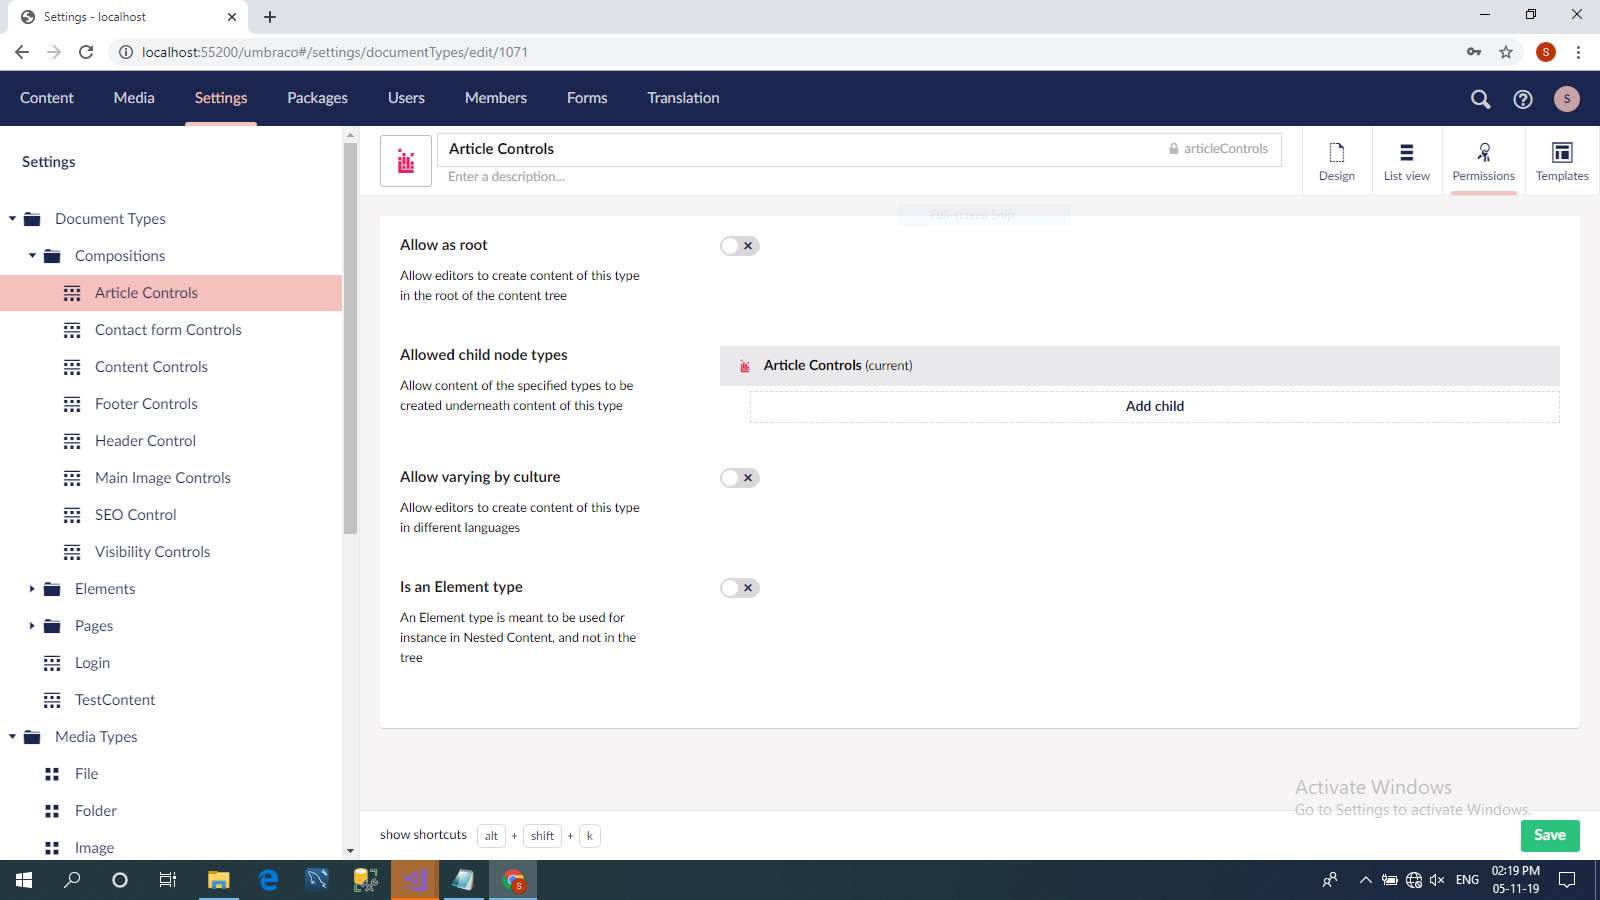
Task: Click Article Controls (current) child node entry
Action: [1140, 366]
